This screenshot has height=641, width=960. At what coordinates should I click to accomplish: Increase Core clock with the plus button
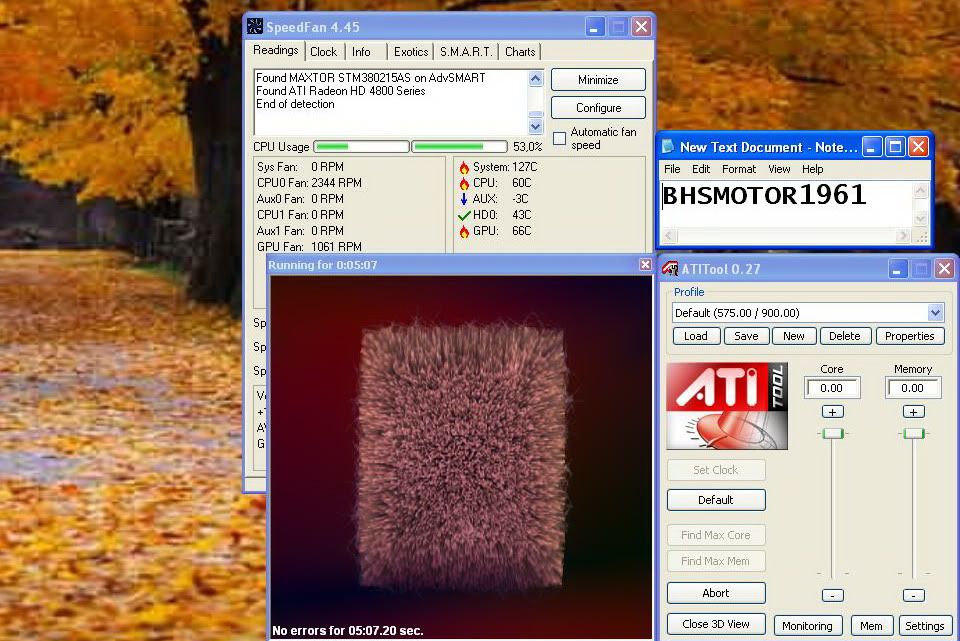click(x=832, y=412)
